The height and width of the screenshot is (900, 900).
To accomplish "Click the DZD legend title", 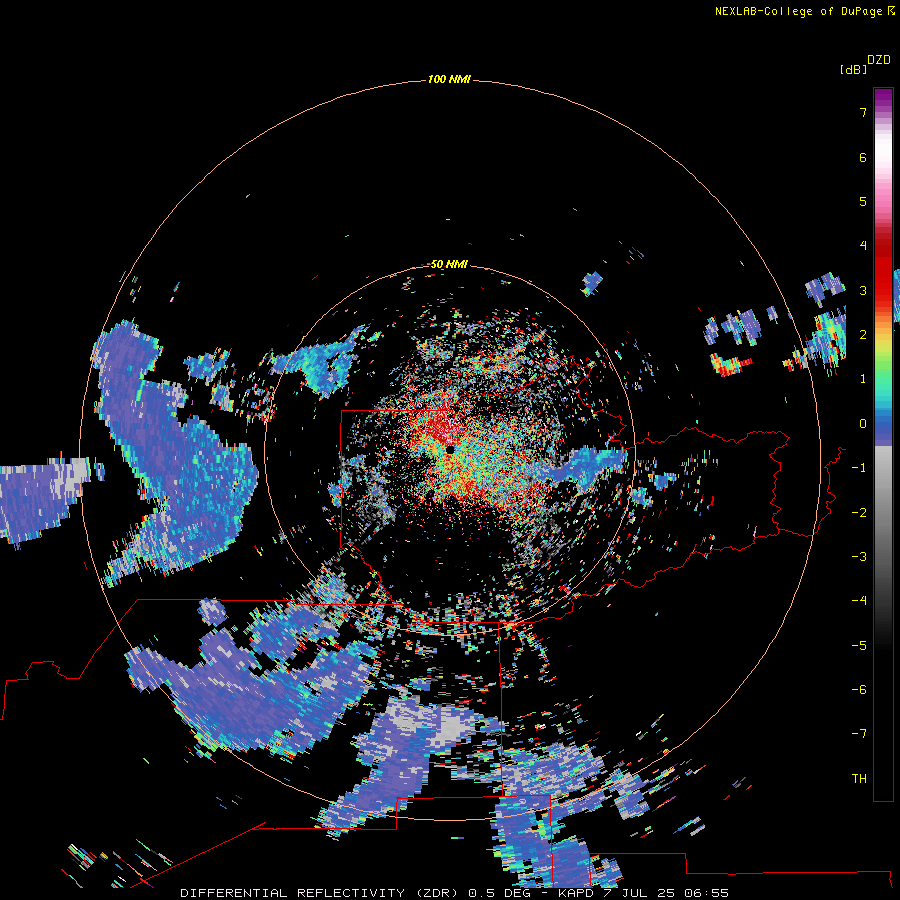I will [879, 60].
